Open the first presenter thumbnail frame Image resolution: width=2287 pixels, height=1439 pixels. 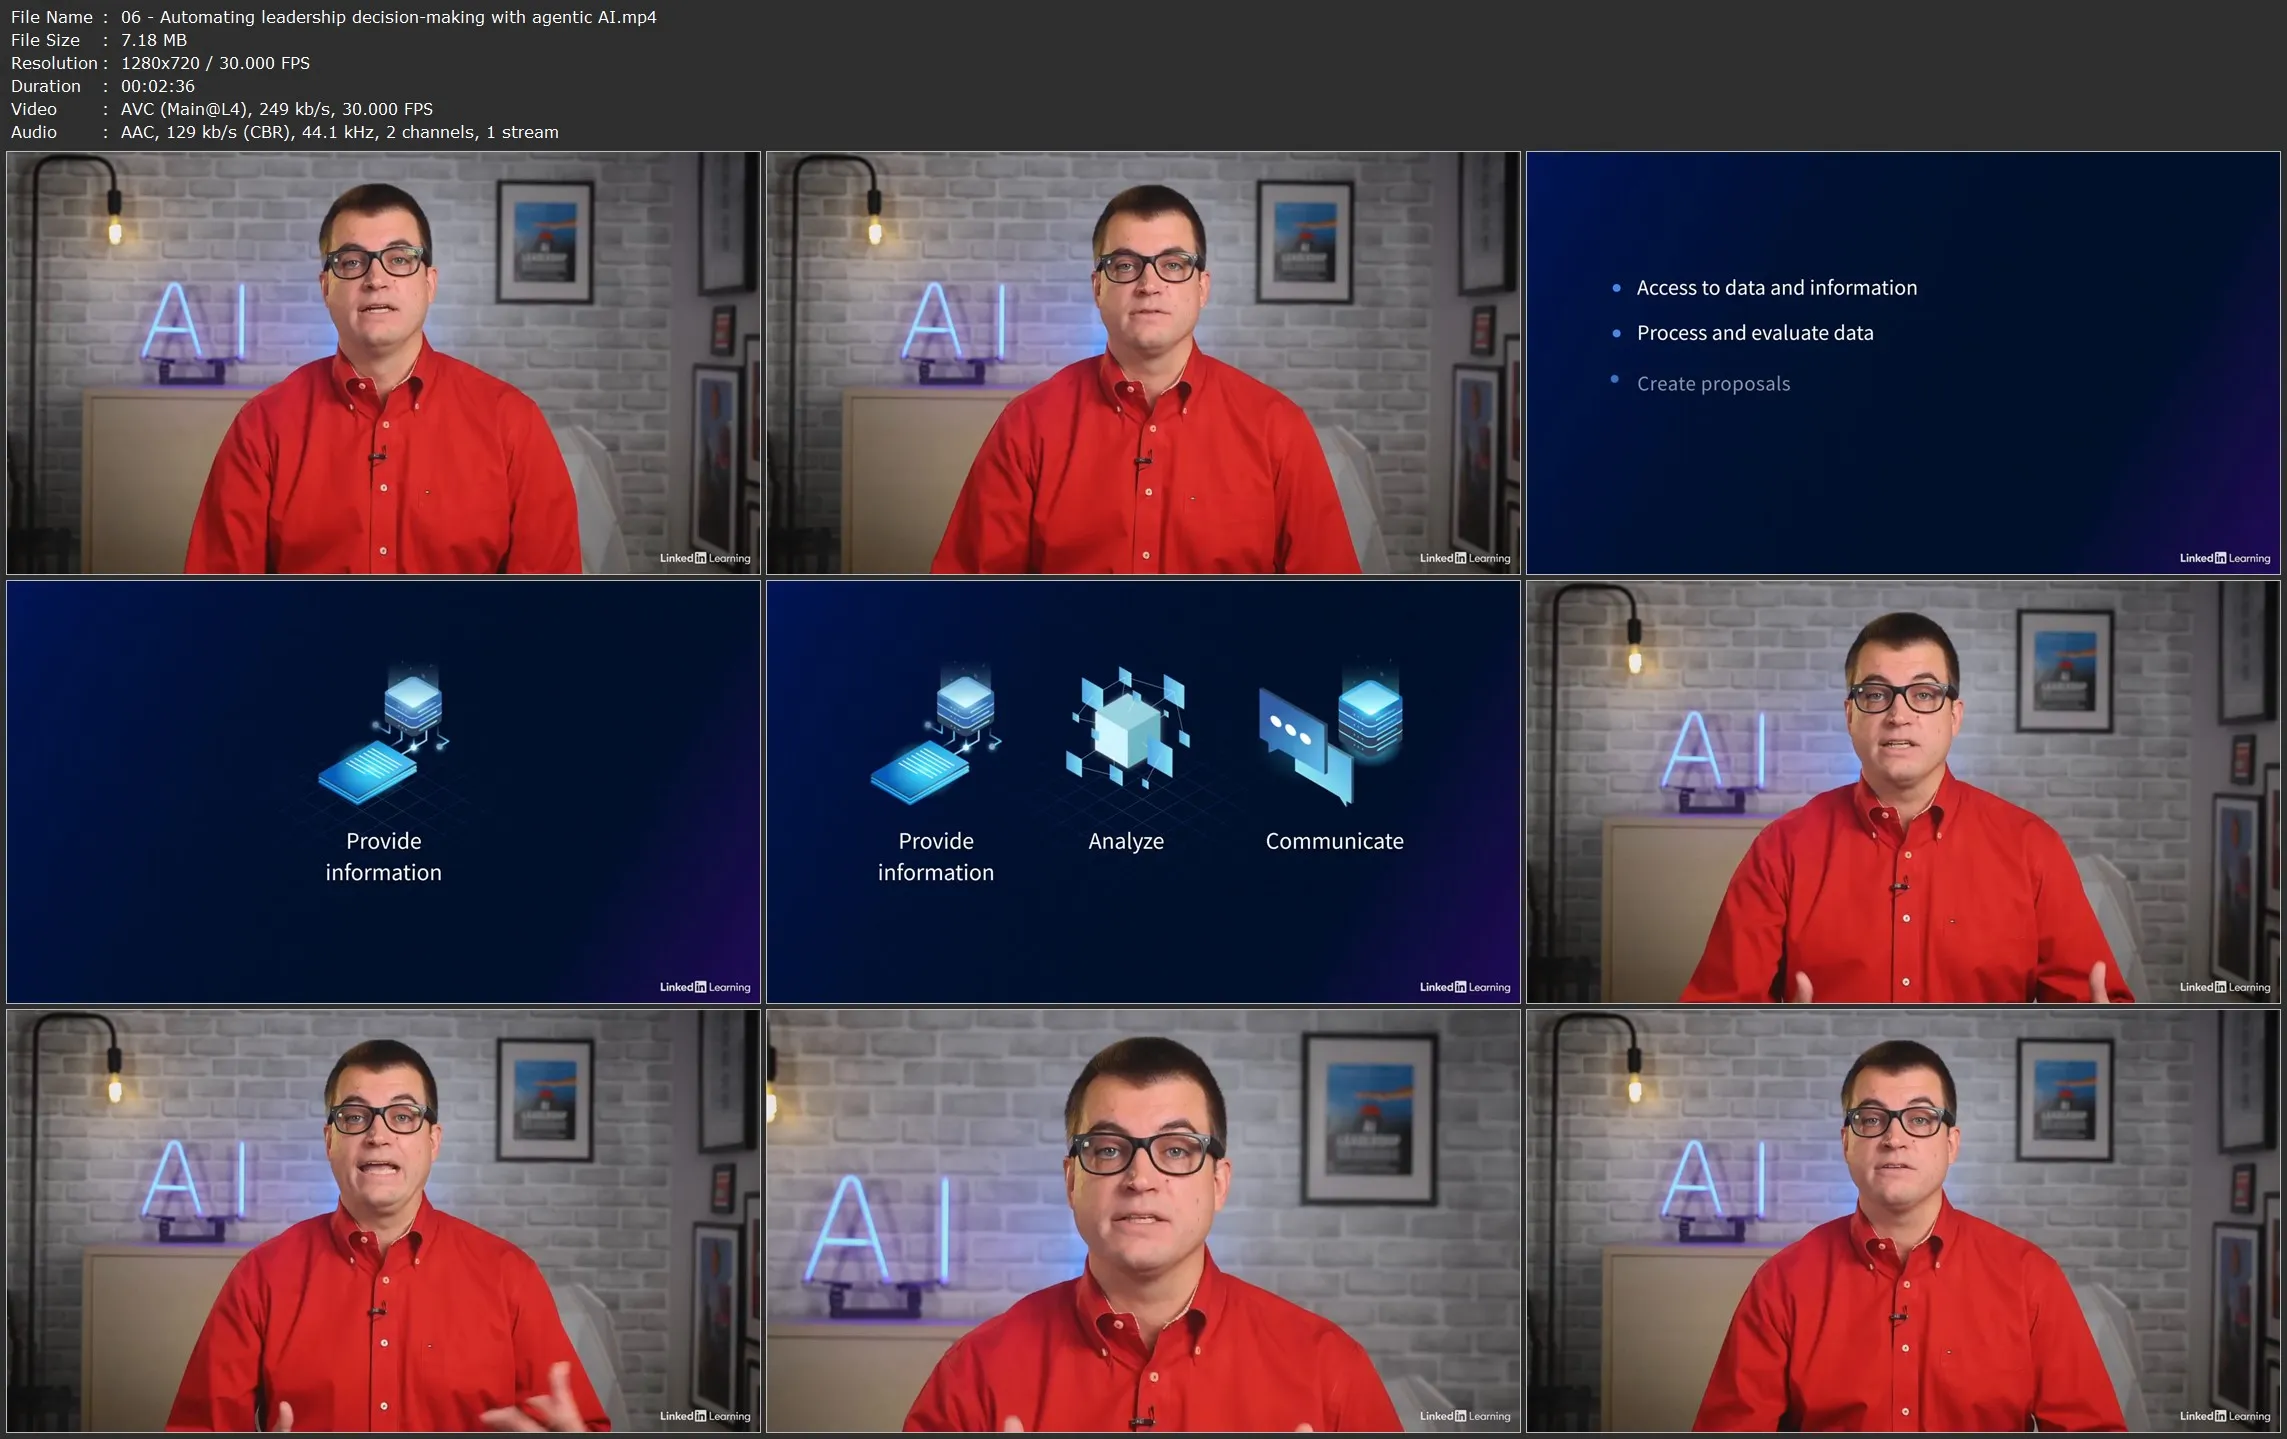pos(383,363)
